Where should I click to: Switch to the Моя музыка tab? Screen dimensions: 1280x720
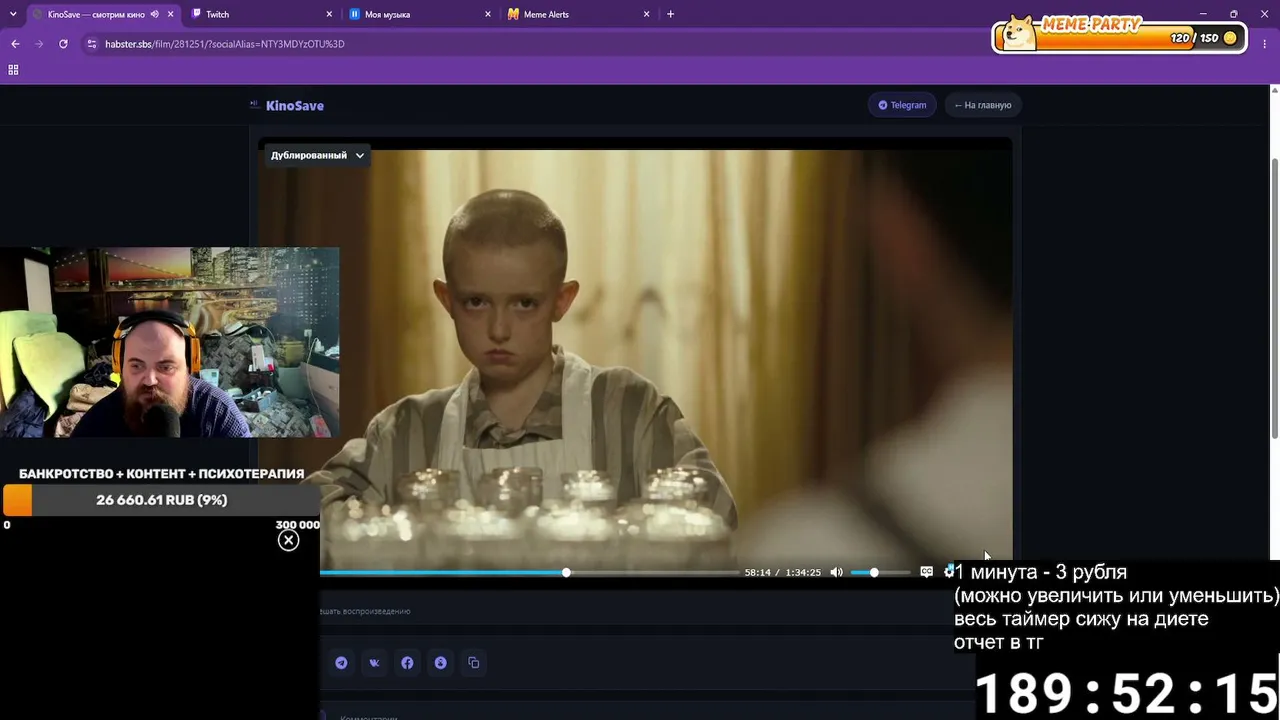pos(421,14)
